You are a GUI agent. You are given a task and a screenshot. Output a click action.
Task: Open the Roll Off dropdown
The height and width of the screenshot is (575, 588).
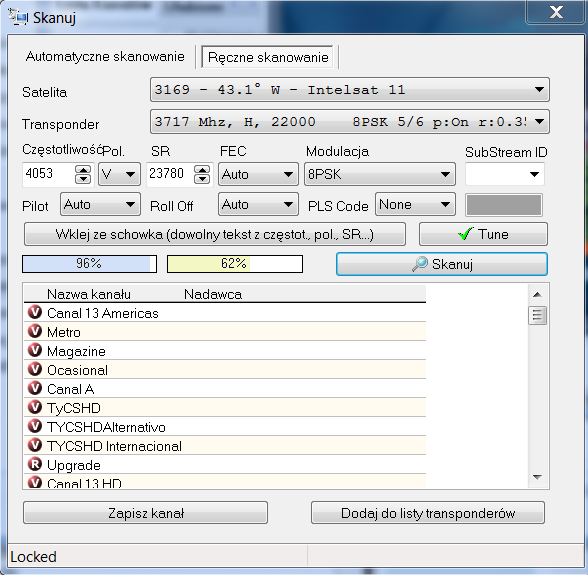click(x=258, y=204)
